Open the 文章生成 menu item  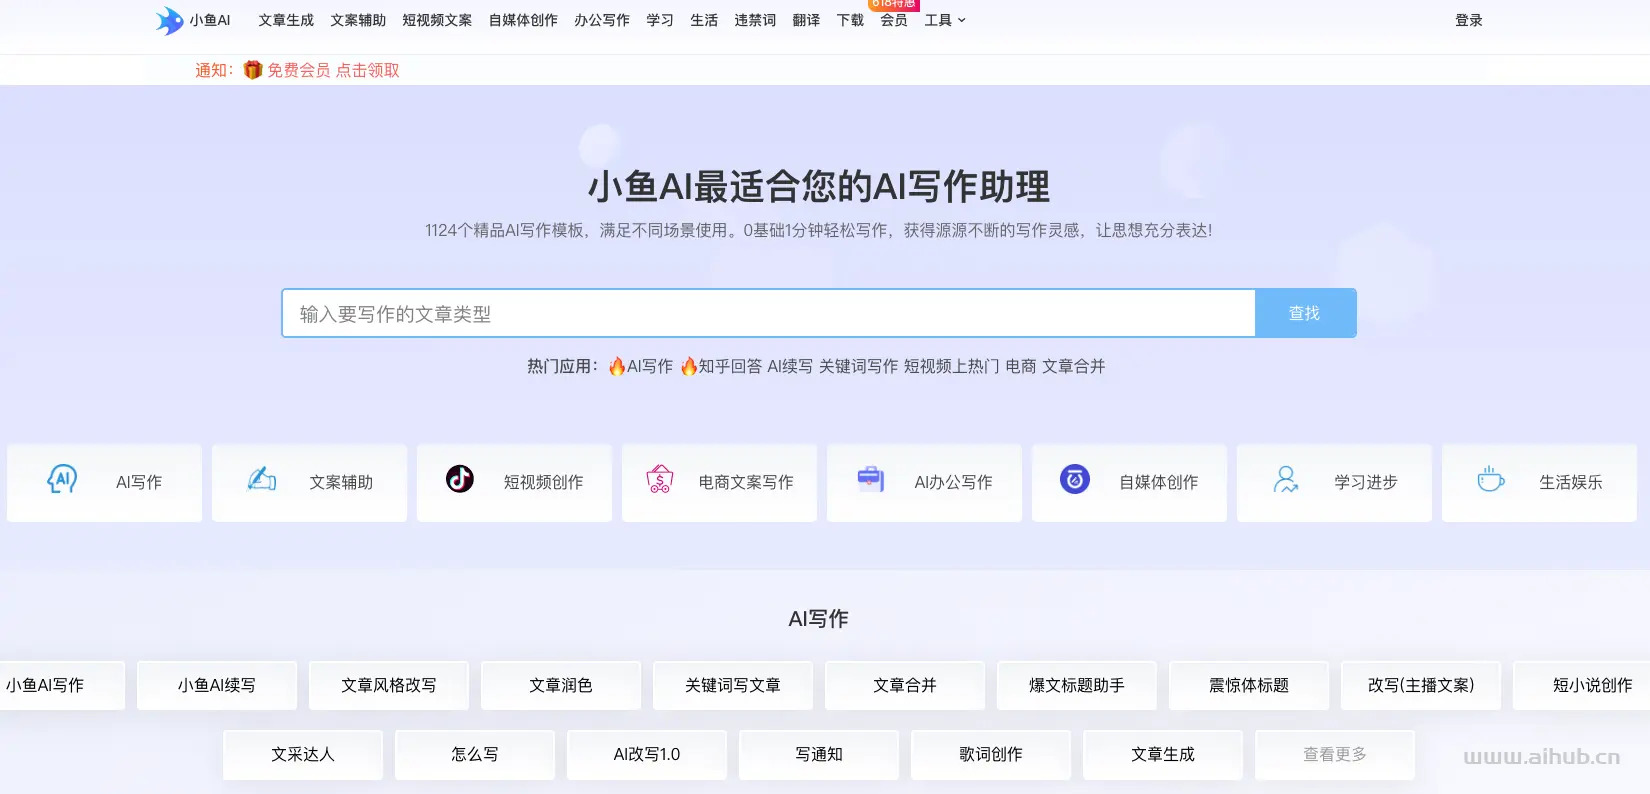tap(286, 20)
